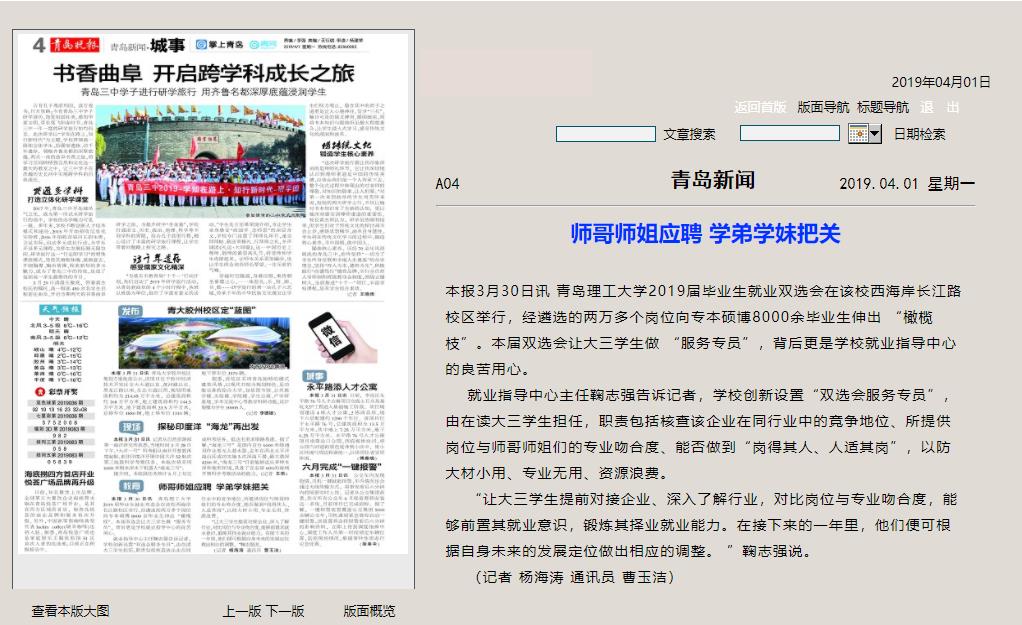
Task: Click the 退出 exit link
Action: pyautogui.click(x=939, y=107)
